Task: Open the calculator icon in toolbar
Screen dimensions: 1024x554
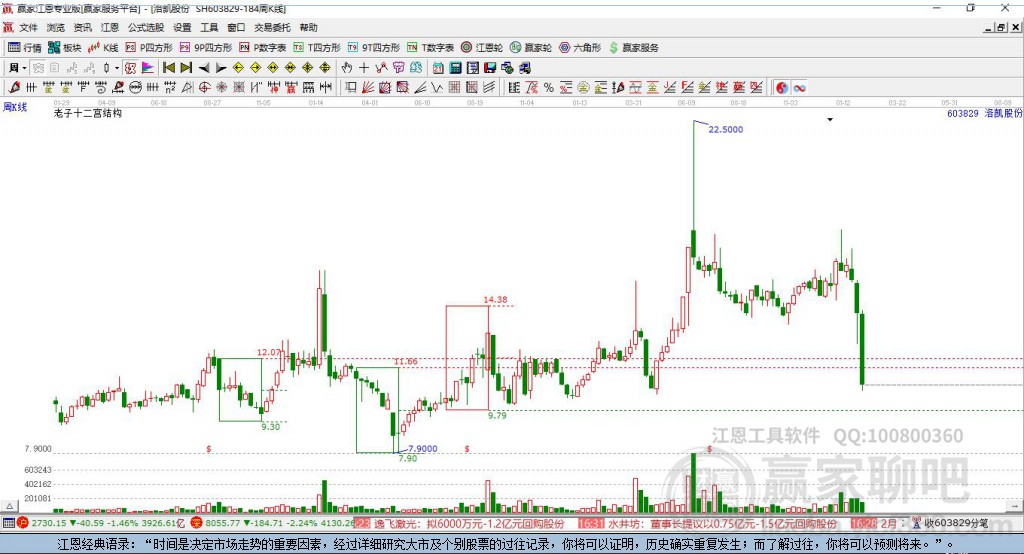Action: pos(455,67)
